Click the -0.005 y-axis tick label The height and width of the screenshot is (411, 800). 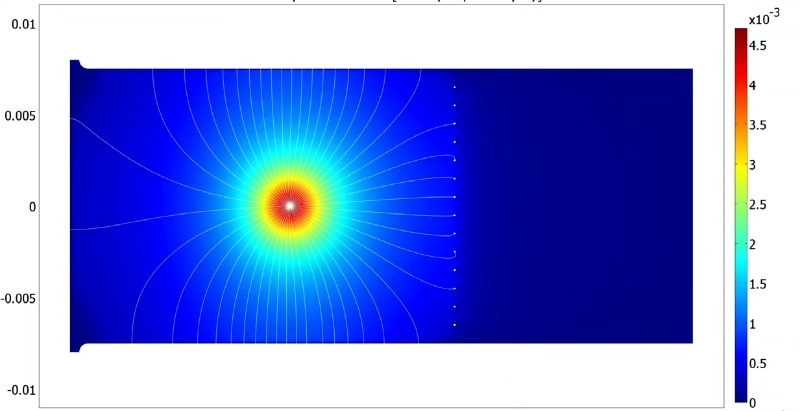point(18,298)
